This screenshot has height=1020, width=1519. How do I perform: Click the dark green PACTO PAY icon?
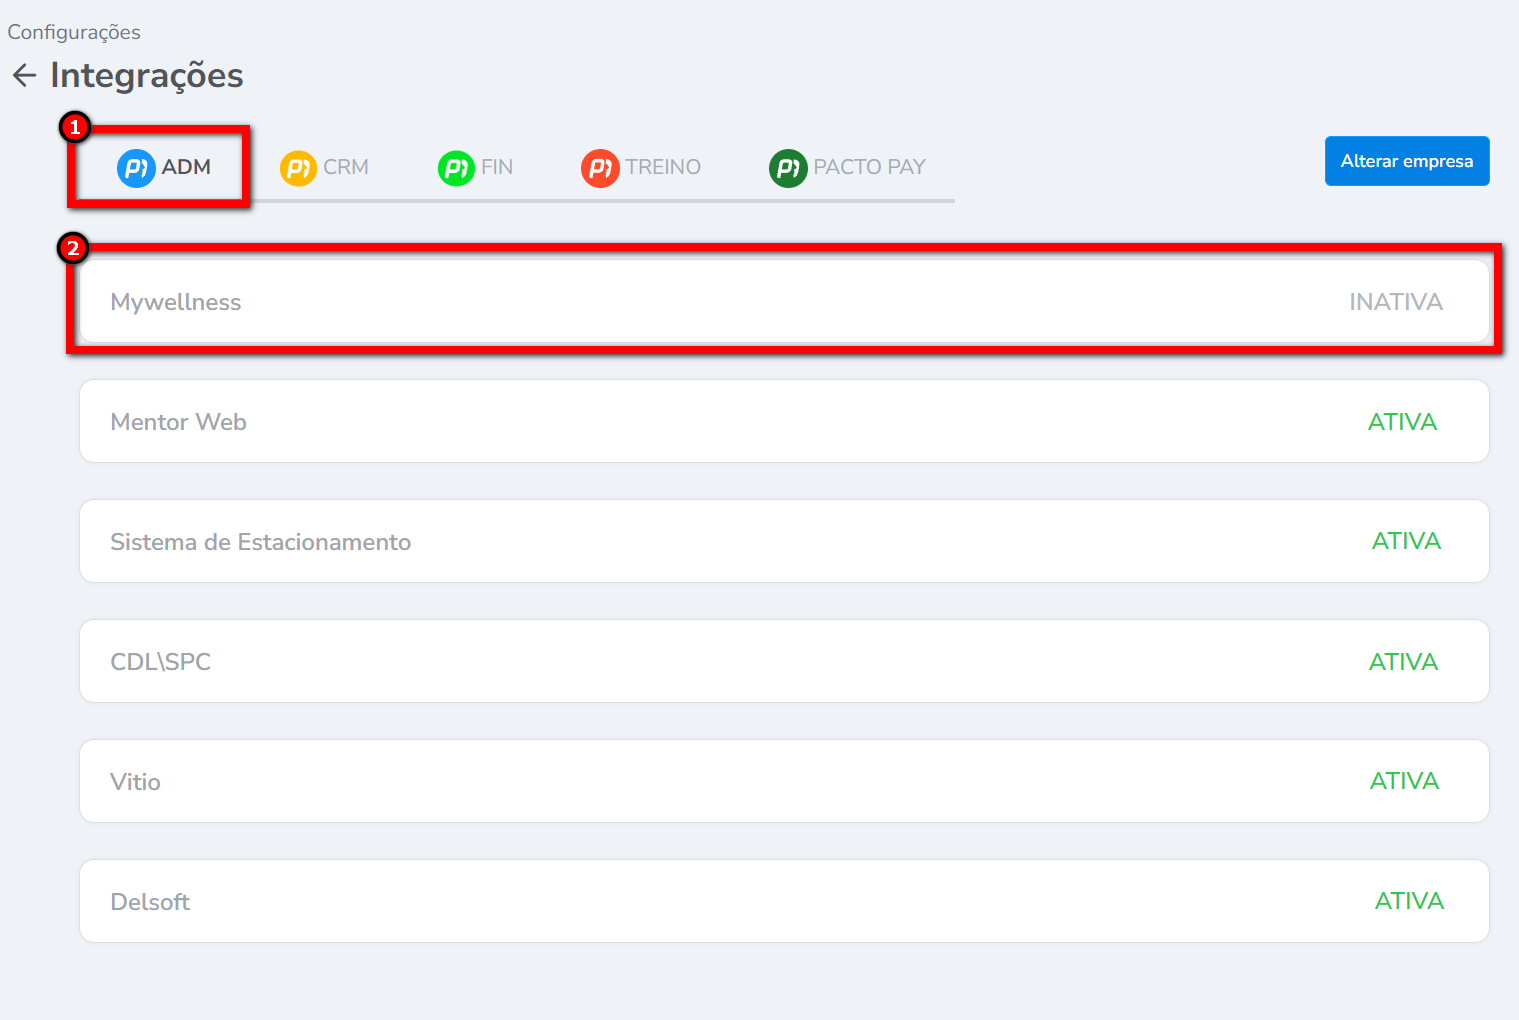[788, 168]
